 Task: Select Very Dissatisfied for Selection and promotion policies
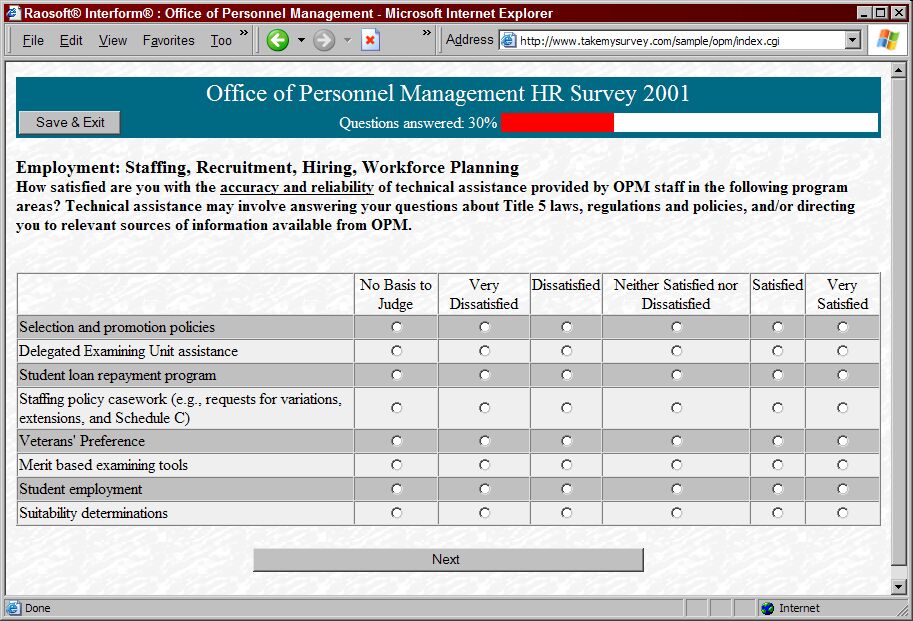coord(484,327)
